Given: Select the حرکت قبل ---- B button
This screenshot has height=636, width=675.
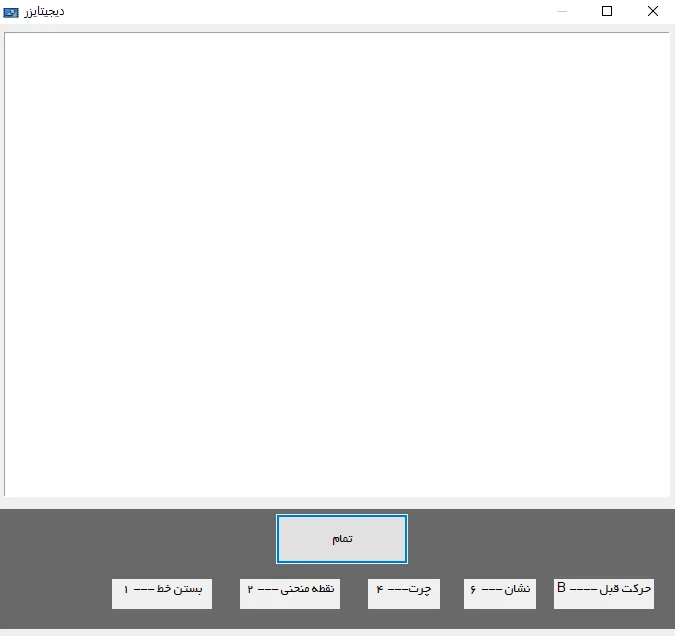Looking at the screenshot, I should click(x=604, y=593).
